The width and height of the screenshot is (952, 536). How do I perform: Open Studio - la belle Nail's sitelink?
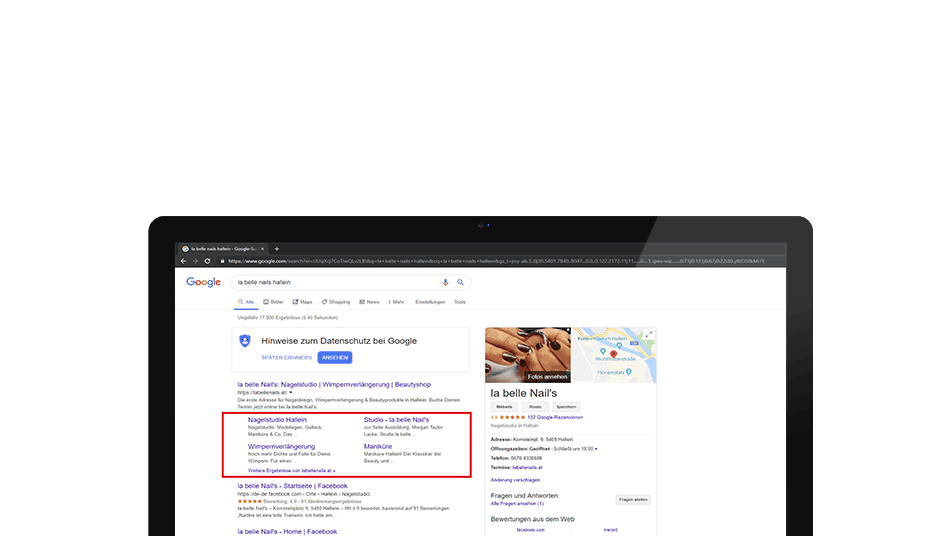click(396, 419)
